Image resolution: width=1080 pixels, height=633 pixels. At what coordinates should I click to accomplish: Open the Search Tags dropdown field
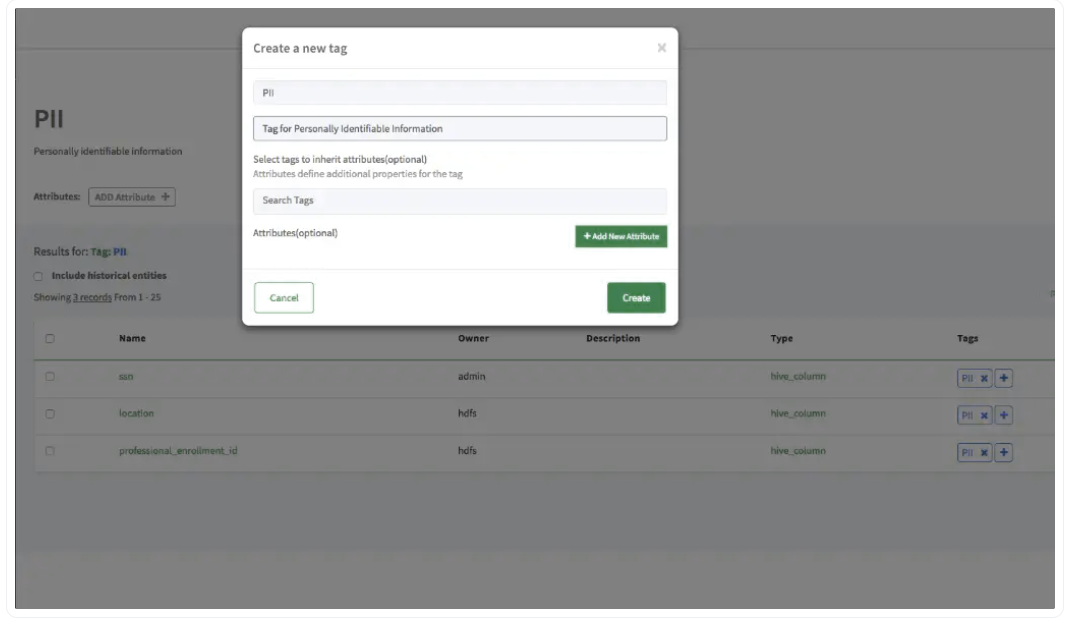tap(459, 201)
